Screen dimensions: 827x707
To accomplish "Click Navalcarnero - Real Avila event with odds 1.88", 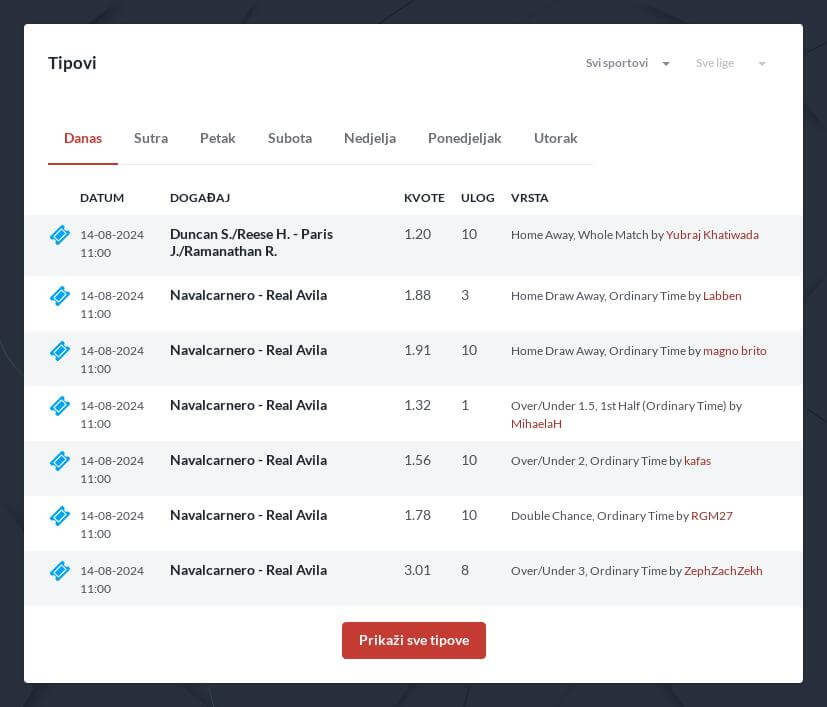I will pyautogui.click(x=248, y=295).
